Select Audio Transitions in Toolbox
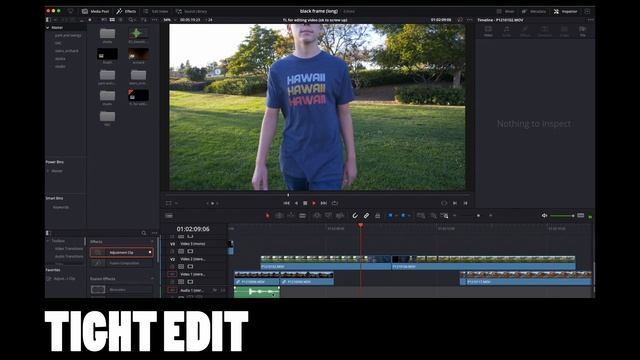The width and height of the screenshot is (640, 360). coord(69,256)
